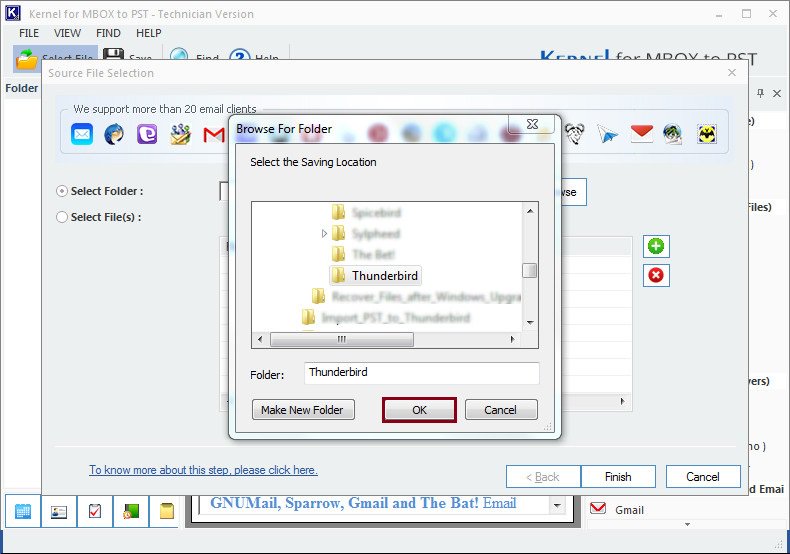Click the Save floppy disk toolbar icon
The height and width of the screenshot is (554, 790).
113,54
